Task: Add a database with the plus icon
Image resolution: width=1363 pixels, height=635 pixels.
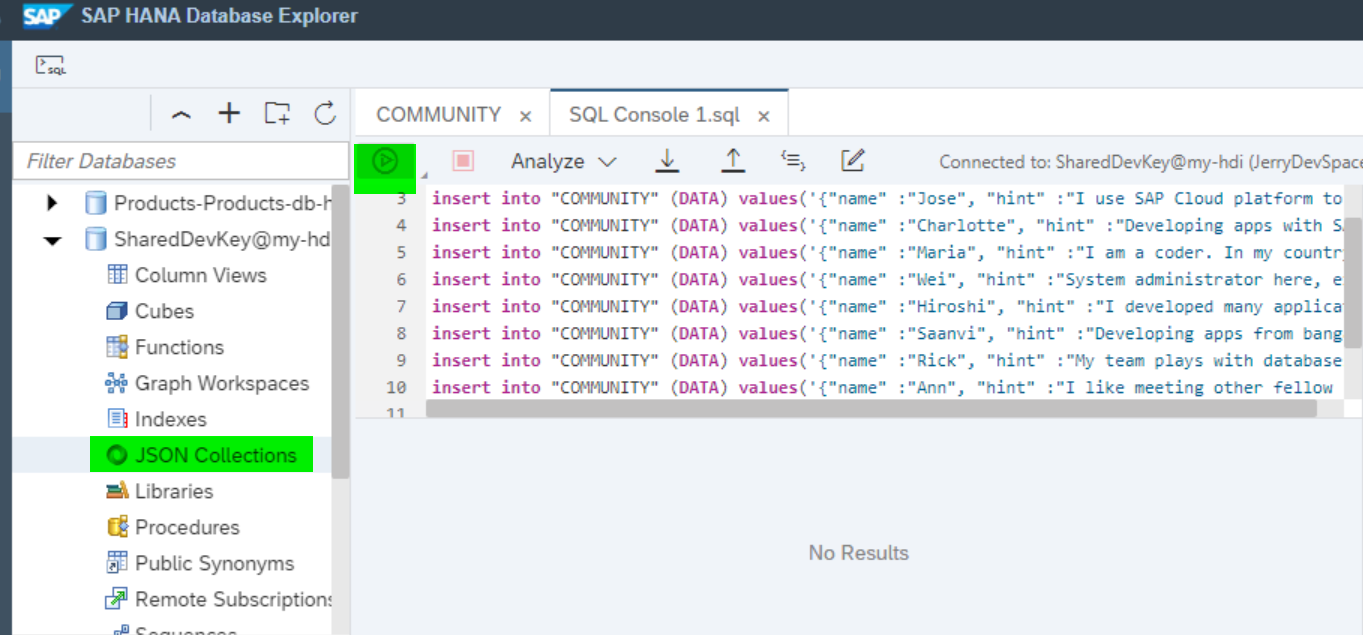Action: pyautogui.click(x=229, y=113)
